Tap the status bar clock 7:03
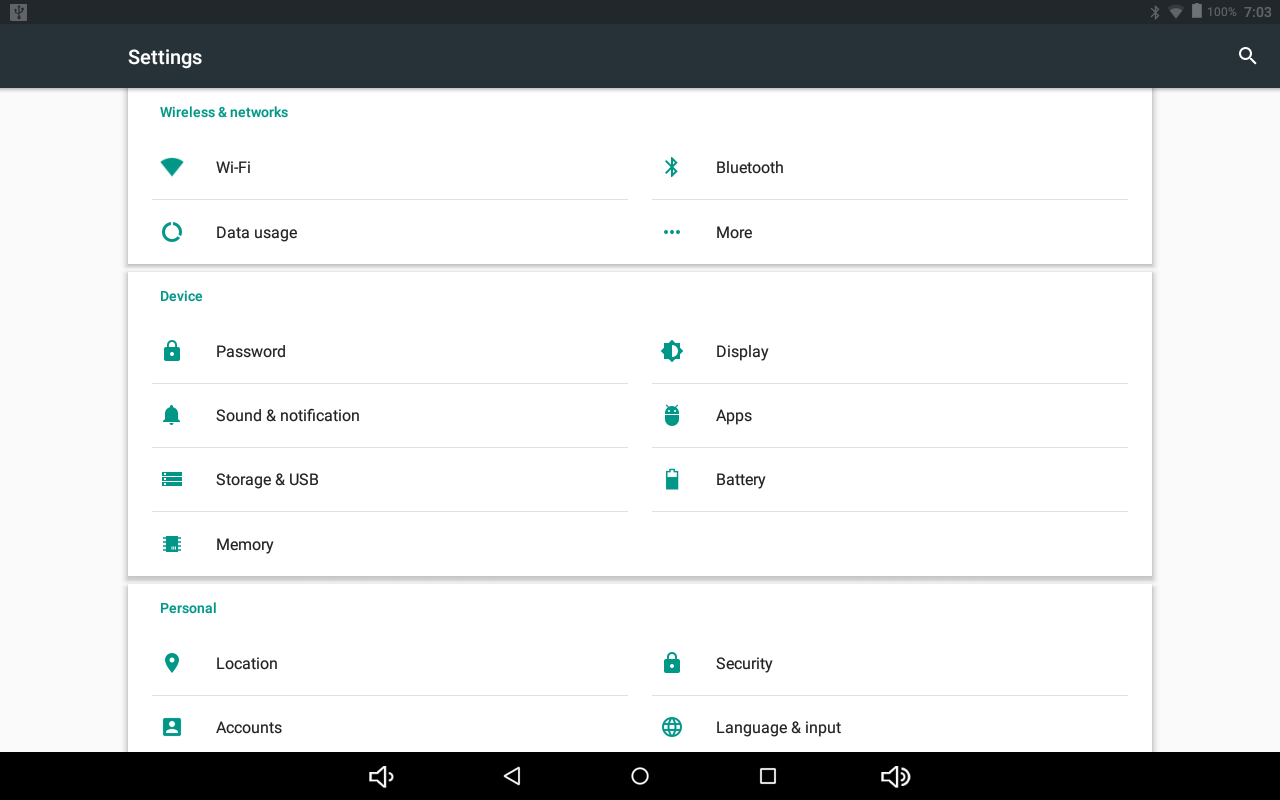The height and width of the screenshot is (800, 1280). pos(1257,12)
